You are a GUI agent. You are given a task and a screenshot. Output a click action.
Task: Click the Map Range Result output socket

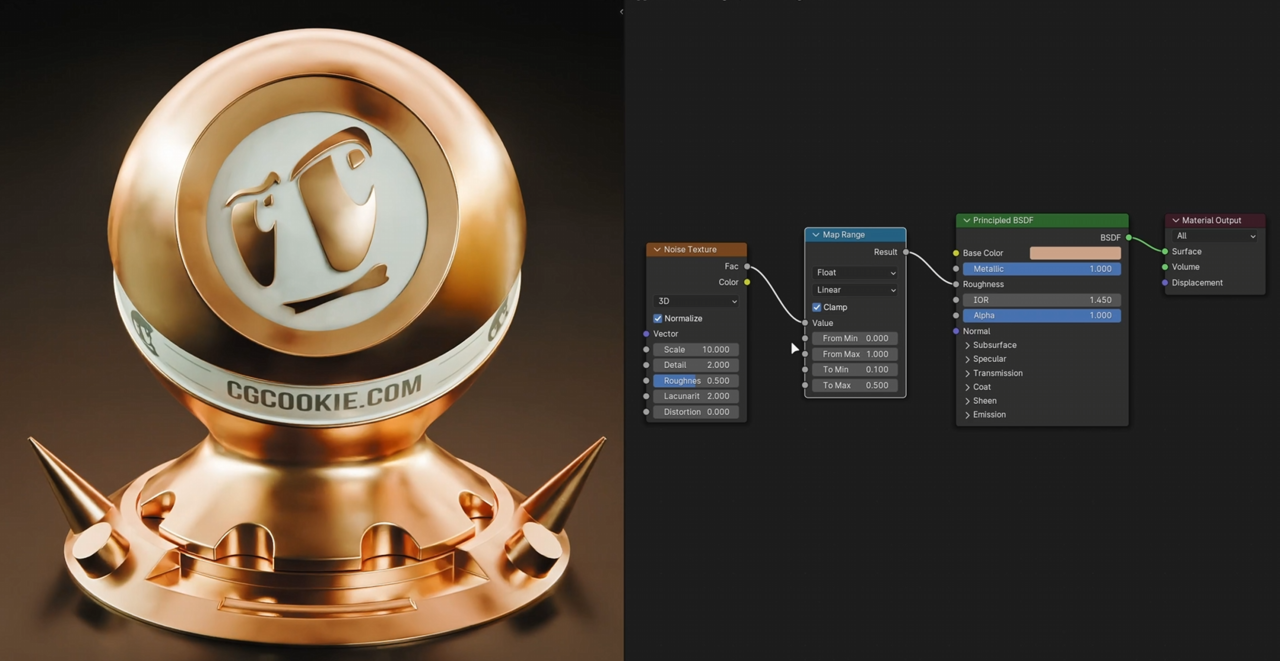click(x=905, y=252)
